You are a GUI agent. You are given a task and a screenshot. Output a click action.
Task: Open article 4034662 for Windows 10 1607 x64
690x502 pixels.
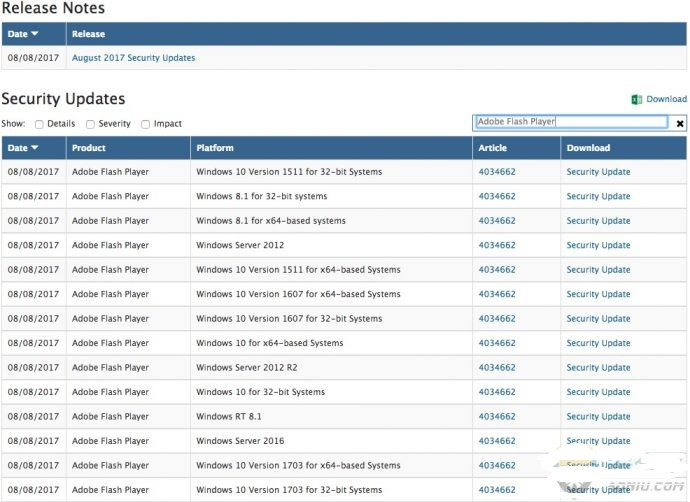click(x=497, y=294)
